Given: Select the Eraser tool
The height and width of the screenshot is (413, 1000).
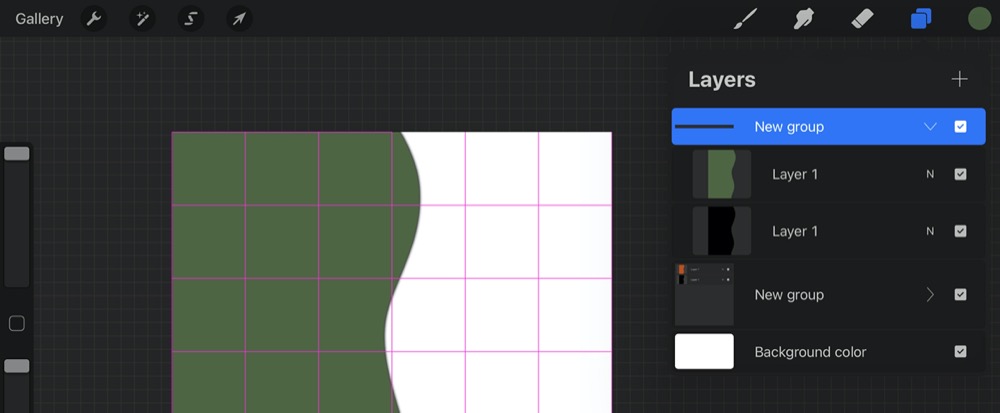Looking at the screenshot, I should click(x=862, y=19).
